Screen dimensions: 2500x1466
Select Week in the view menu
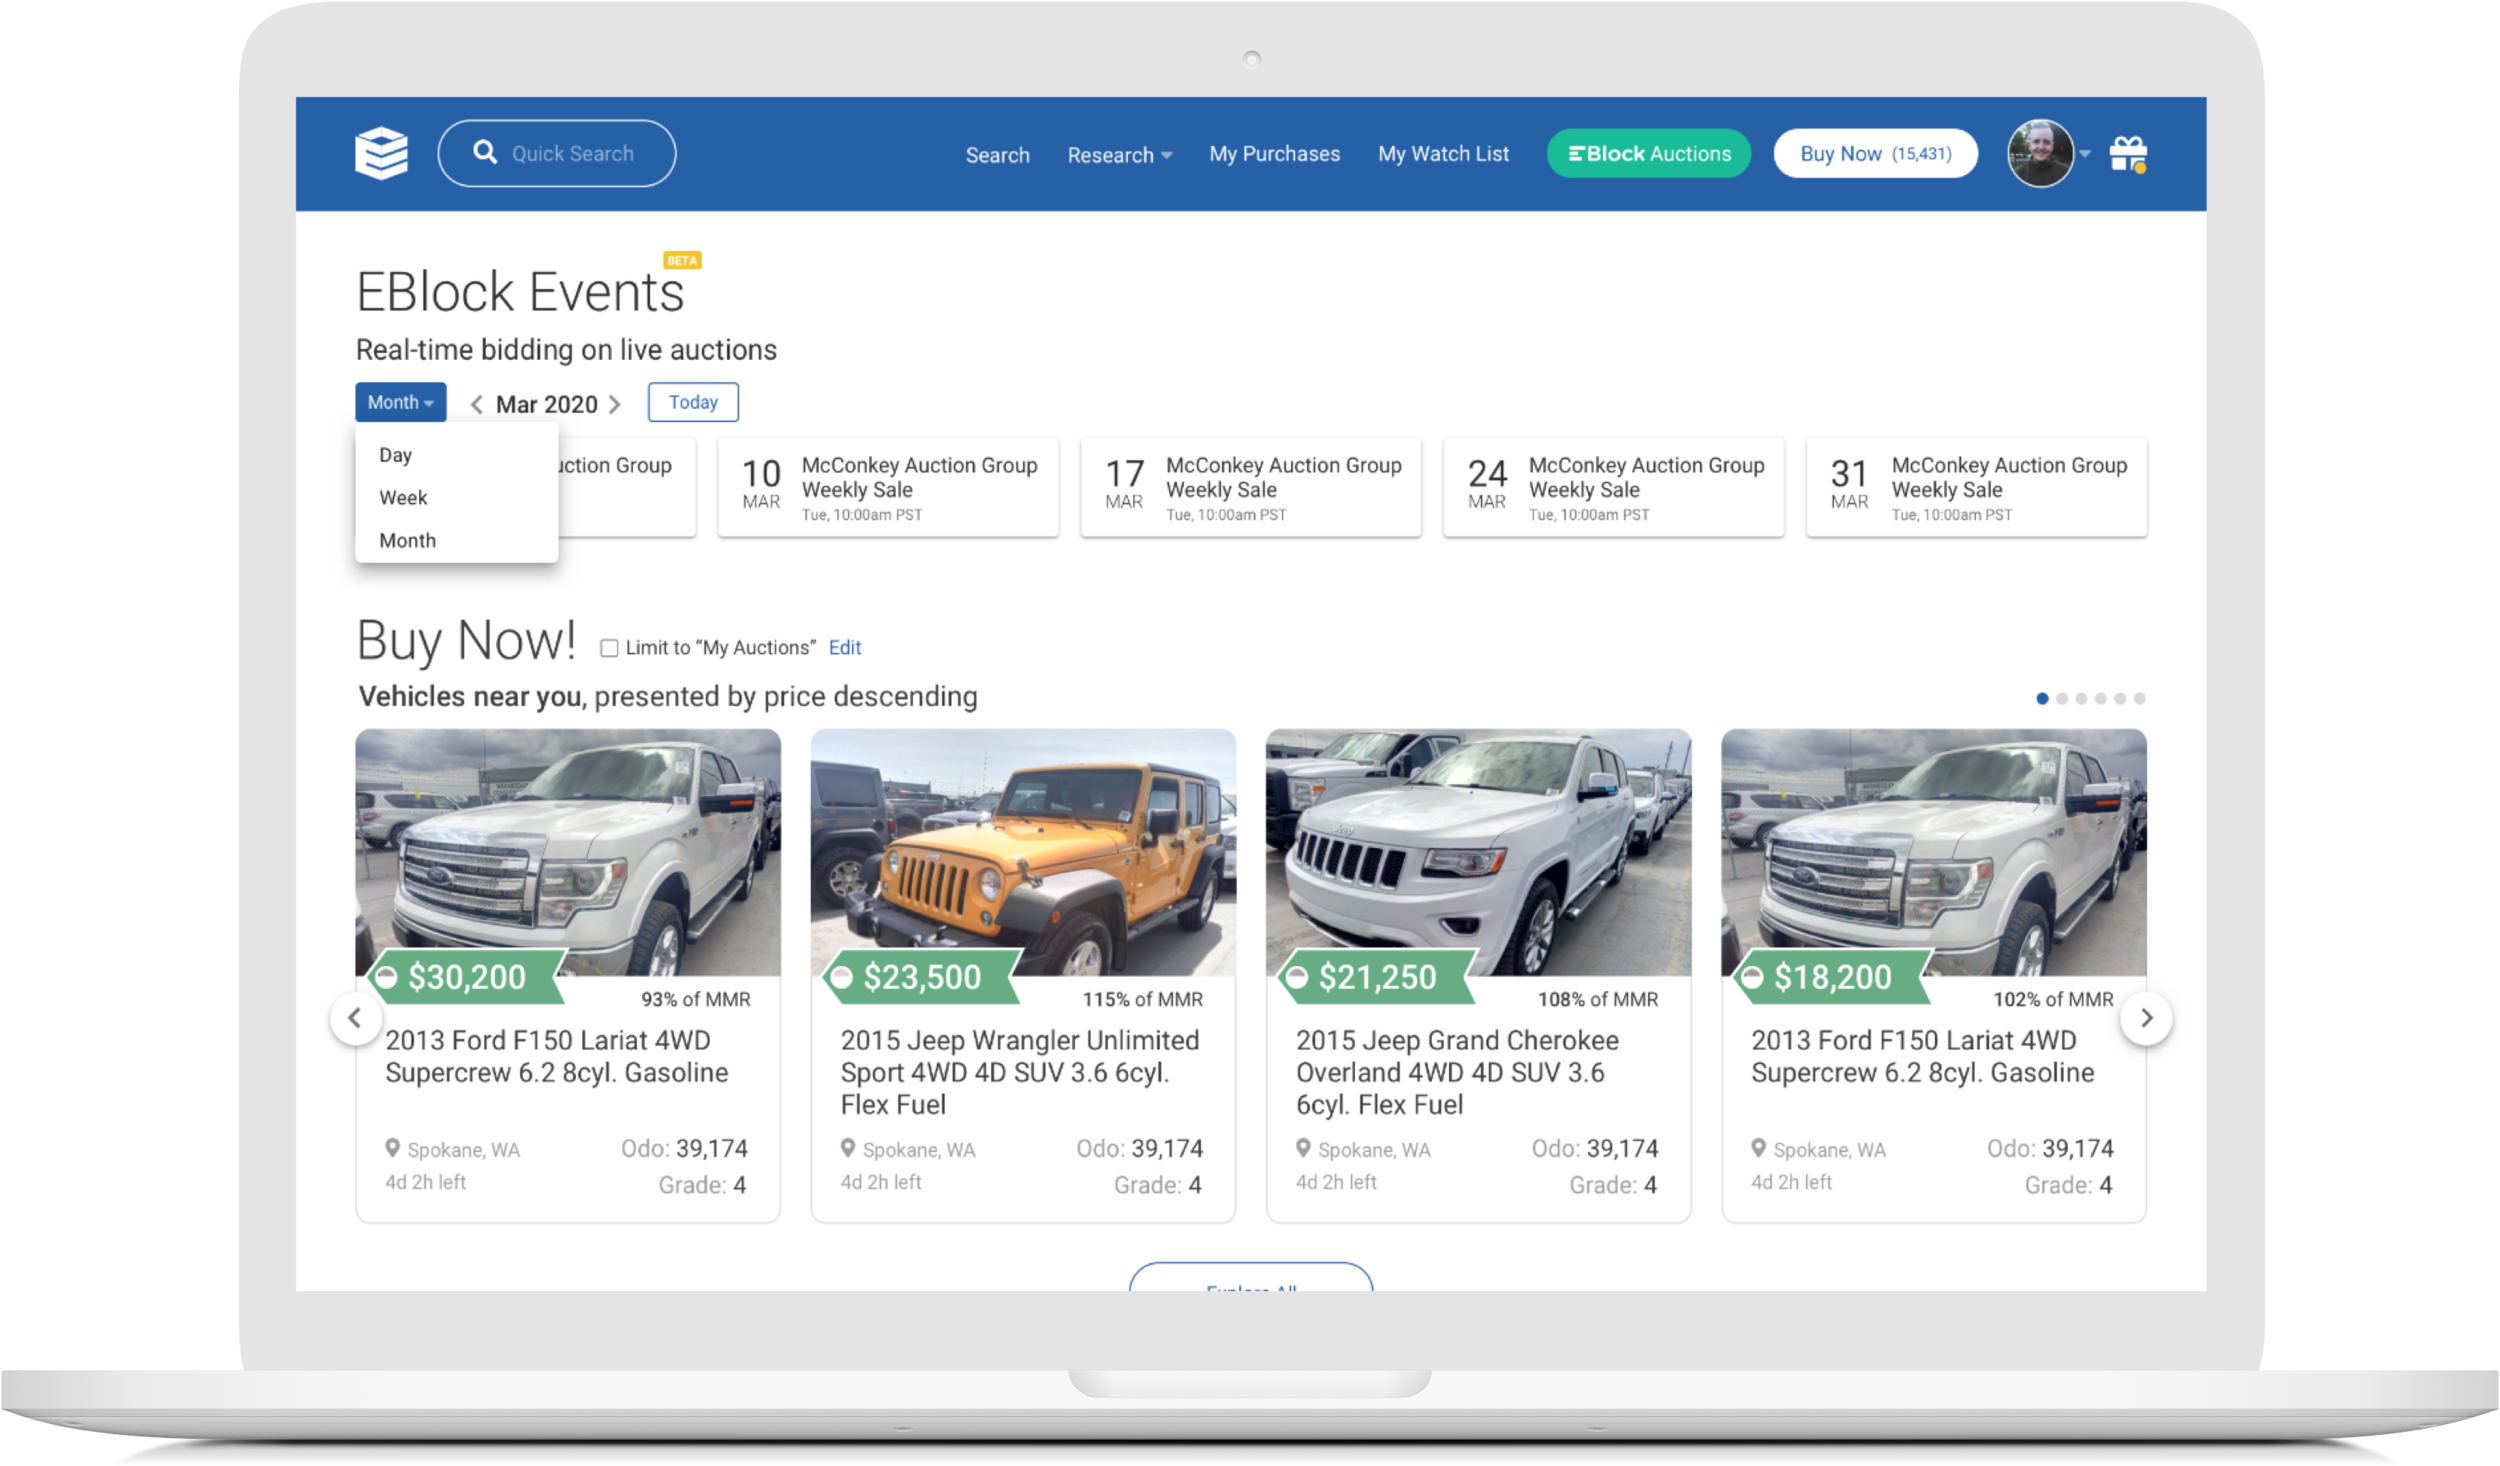[402, 498]
